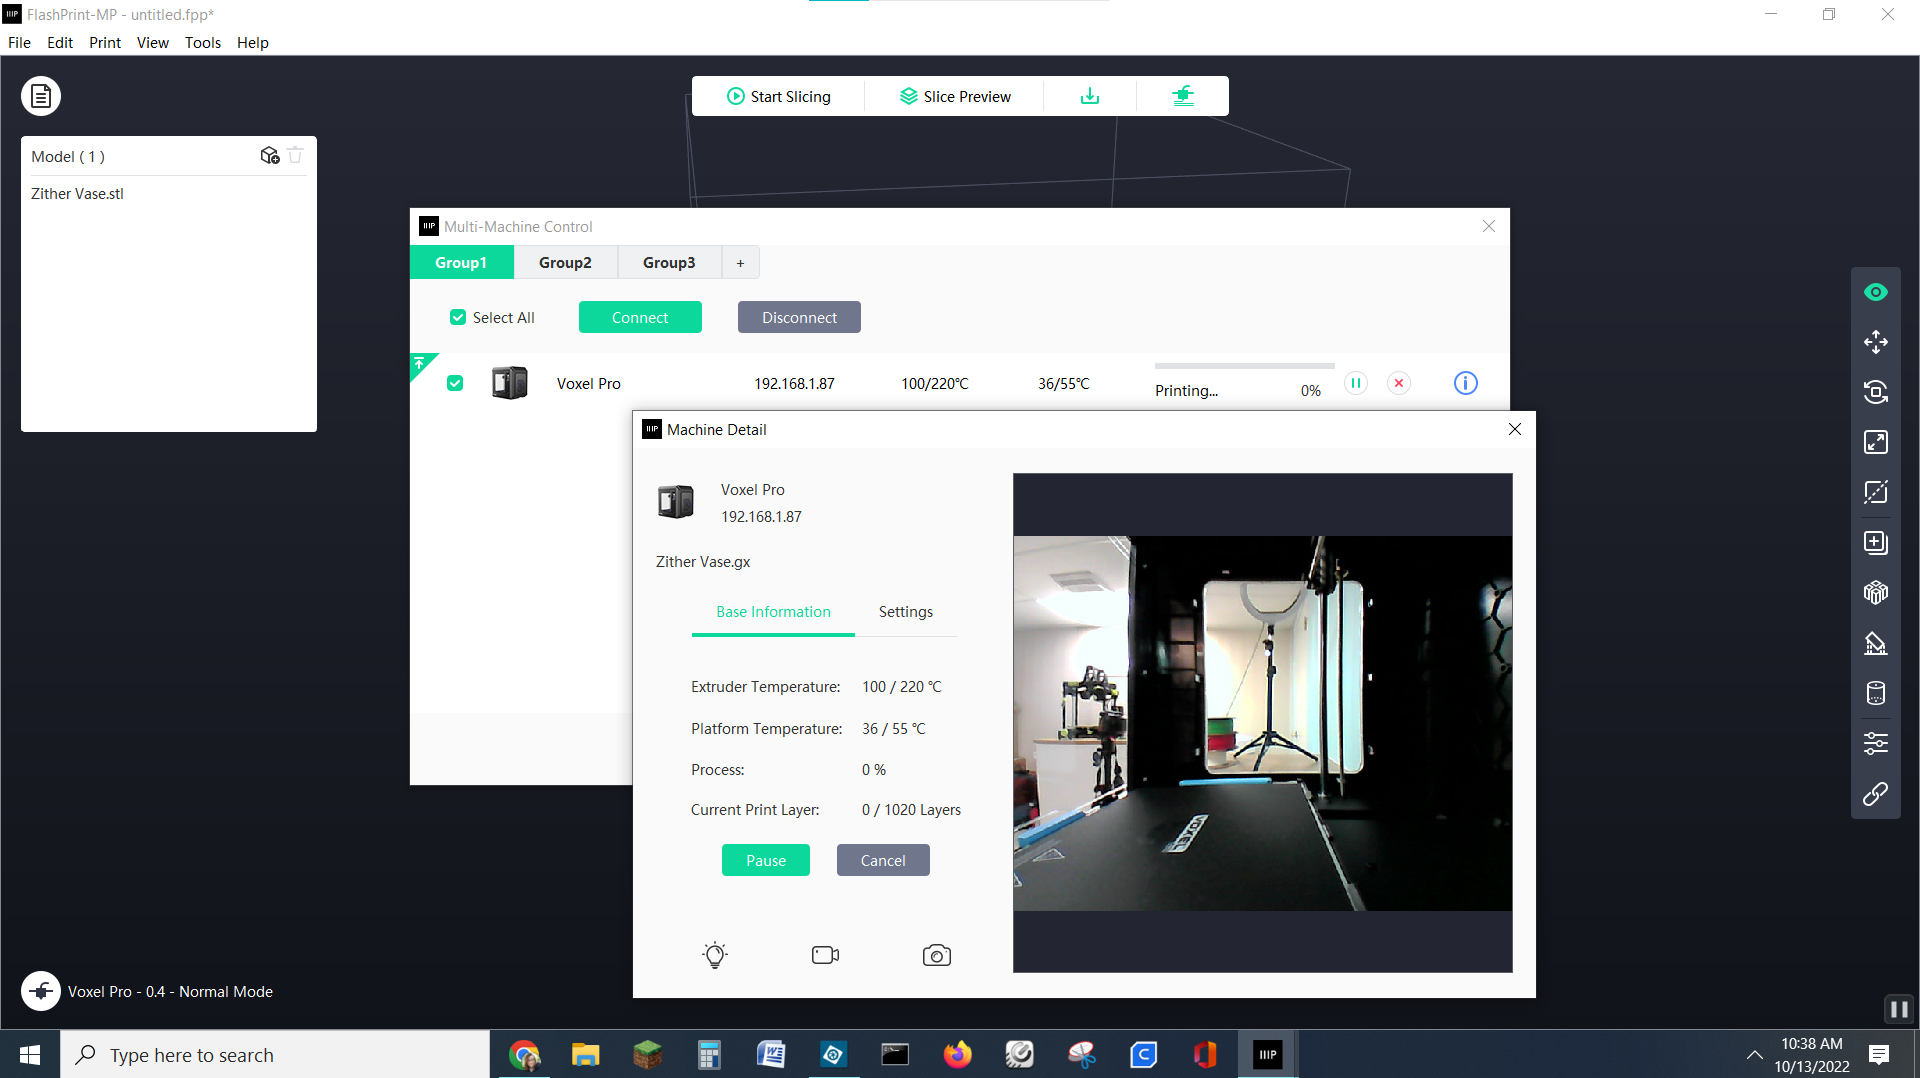Click the Cancel button in Machine Detail
The image size is (1920, 1078).
click(x=883, y=860)
